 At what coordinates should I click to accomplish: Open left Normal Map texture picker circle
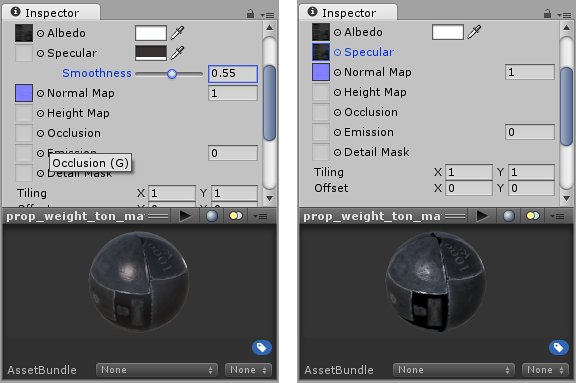(x=40, y=93)
